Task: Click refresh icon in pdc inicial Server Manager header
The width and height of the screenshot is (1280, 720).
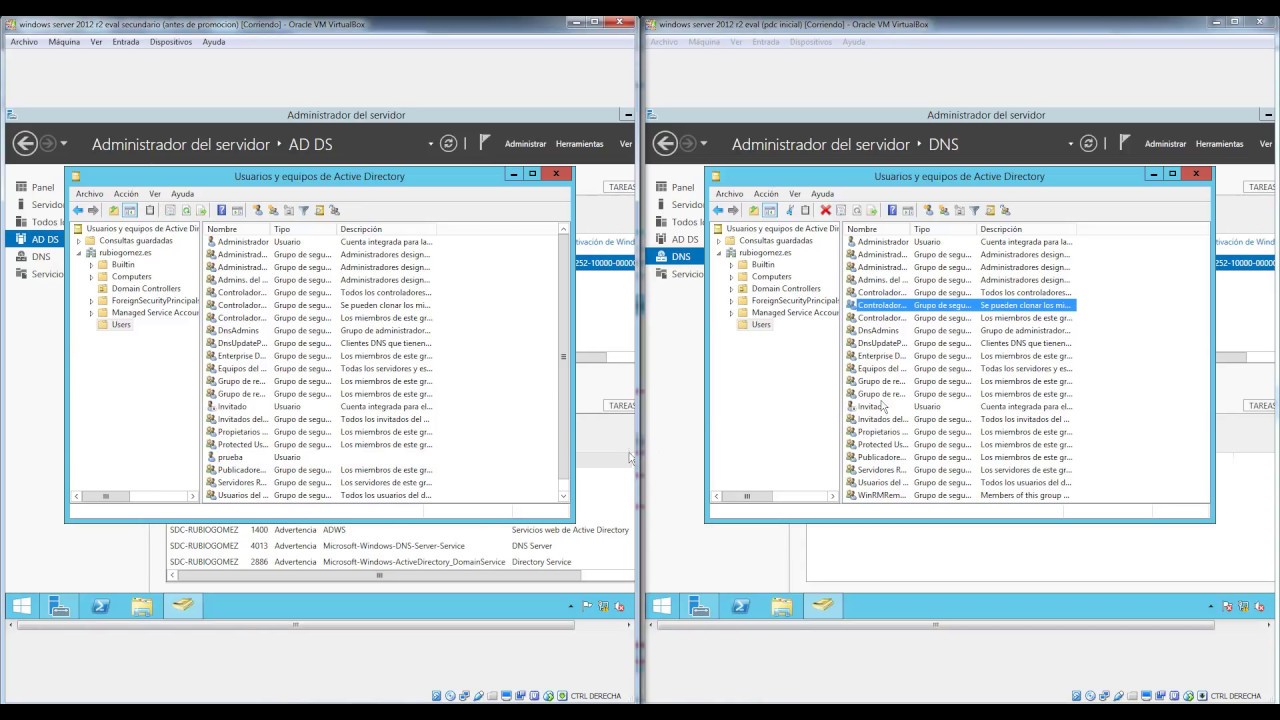Action: click(1089, 143)
